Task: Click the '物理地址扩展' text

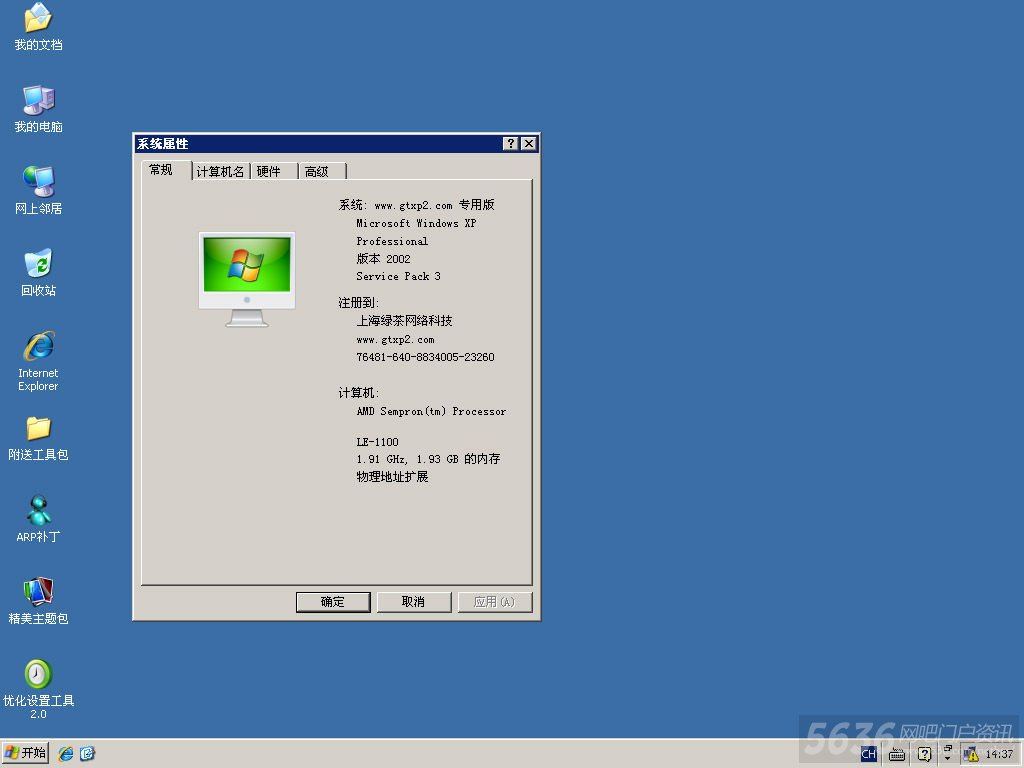Action: pos(392,477)
